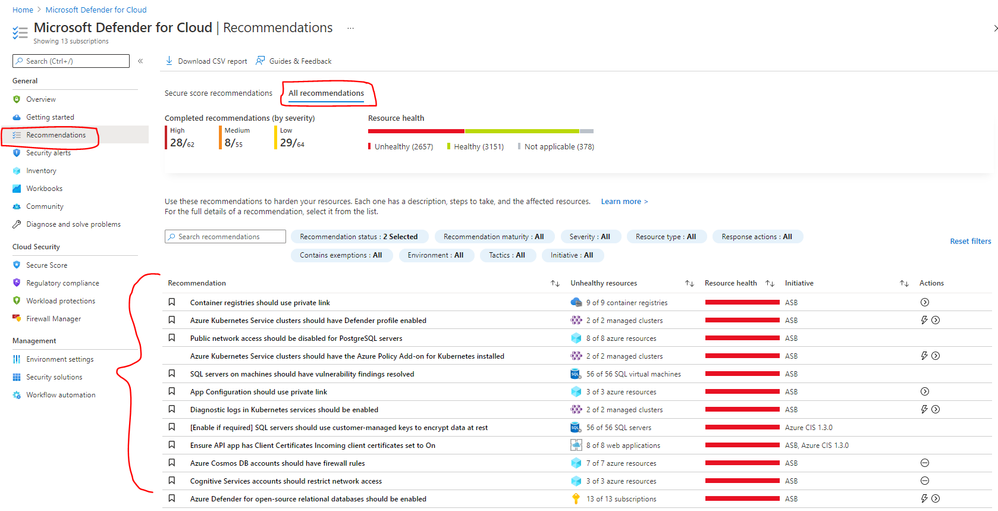Click the web applications resource icon
The image size is (998, 511).
pos(577,445)
